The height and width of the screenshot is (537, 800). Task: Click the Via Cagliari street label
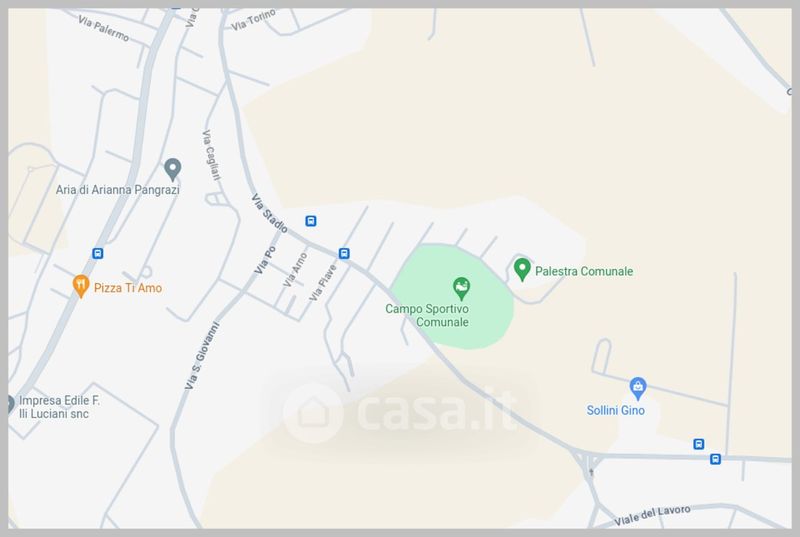(x=211, y=155)
